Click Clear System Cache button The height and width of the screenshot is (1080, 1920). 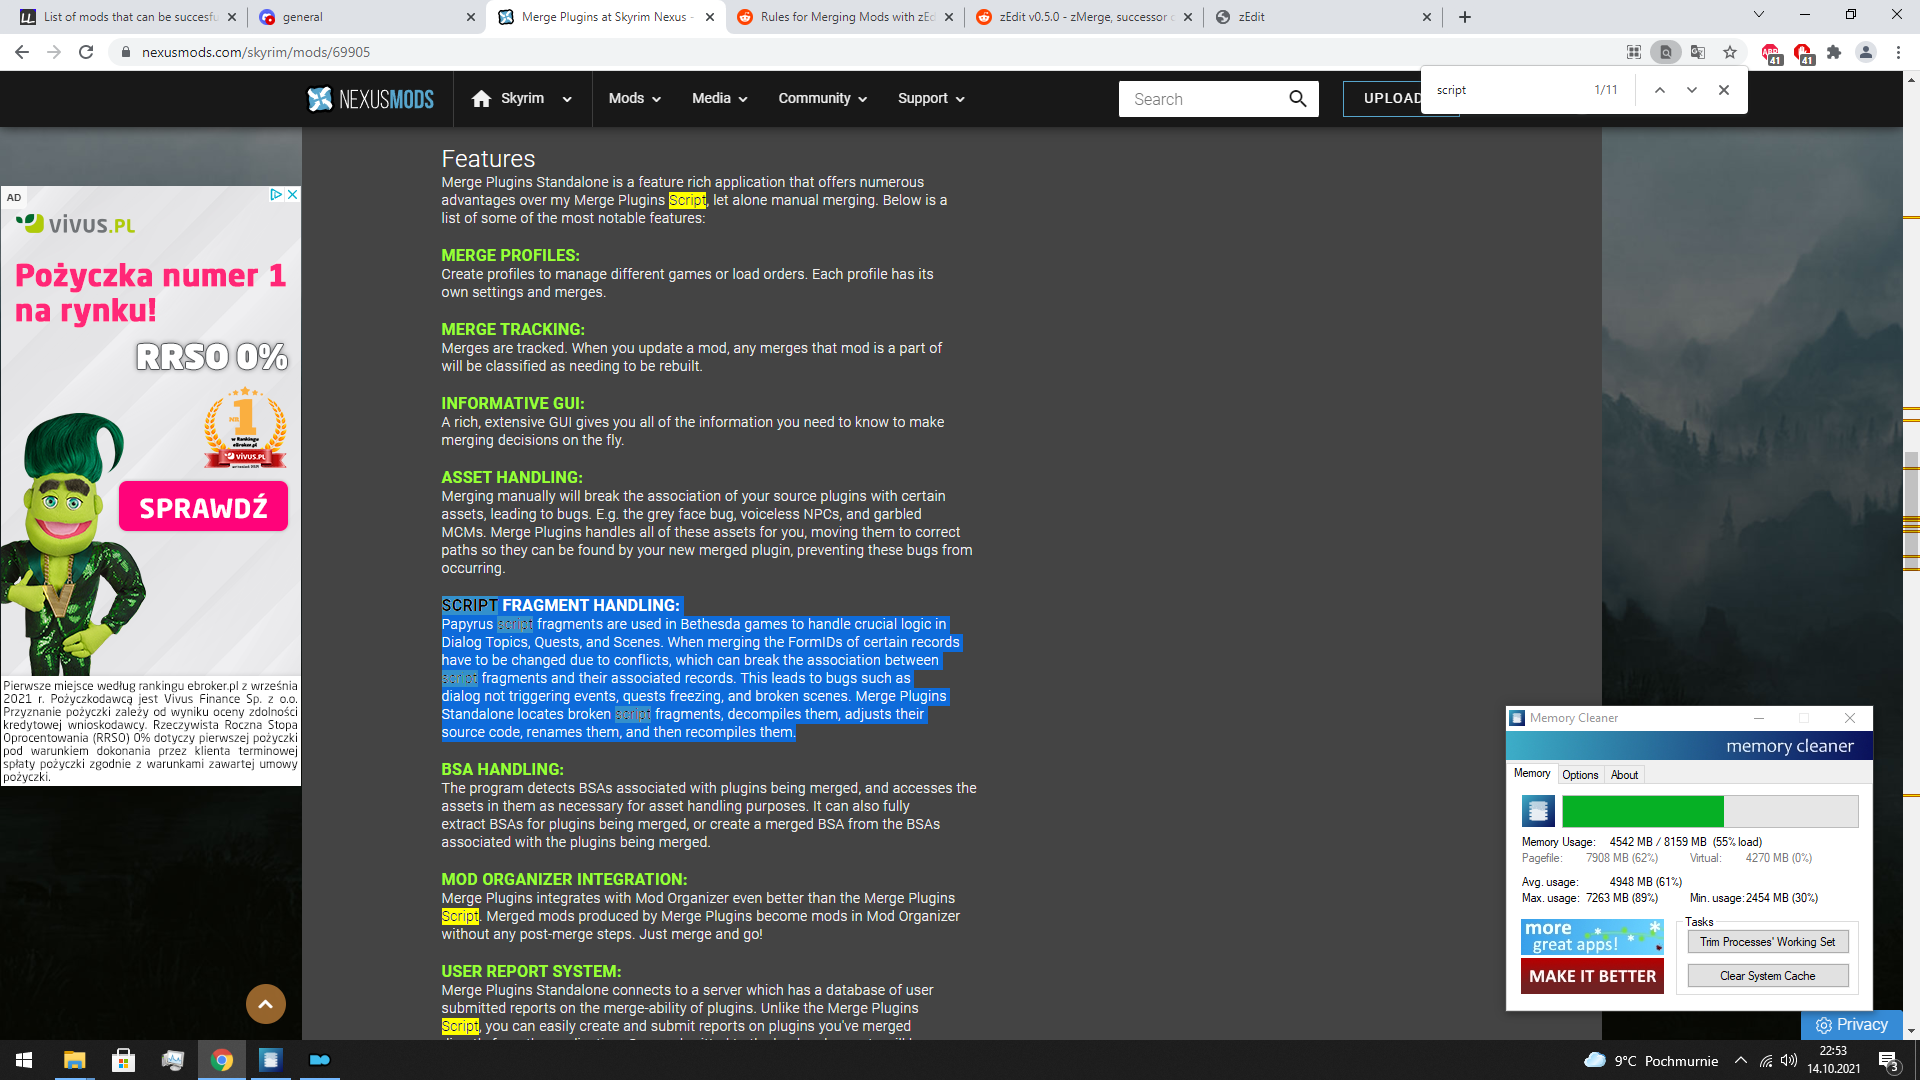click(x=1768, y=976)
